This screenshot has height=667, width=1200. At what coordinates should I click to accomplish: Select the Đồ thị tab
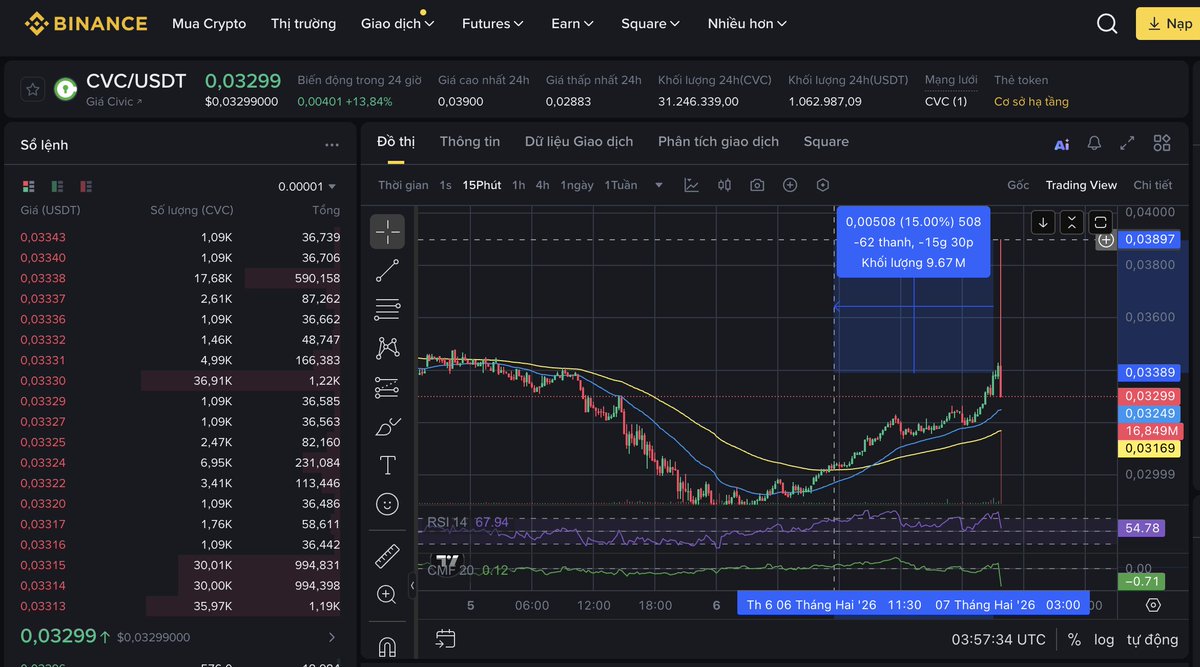click(x=396, y=142)
